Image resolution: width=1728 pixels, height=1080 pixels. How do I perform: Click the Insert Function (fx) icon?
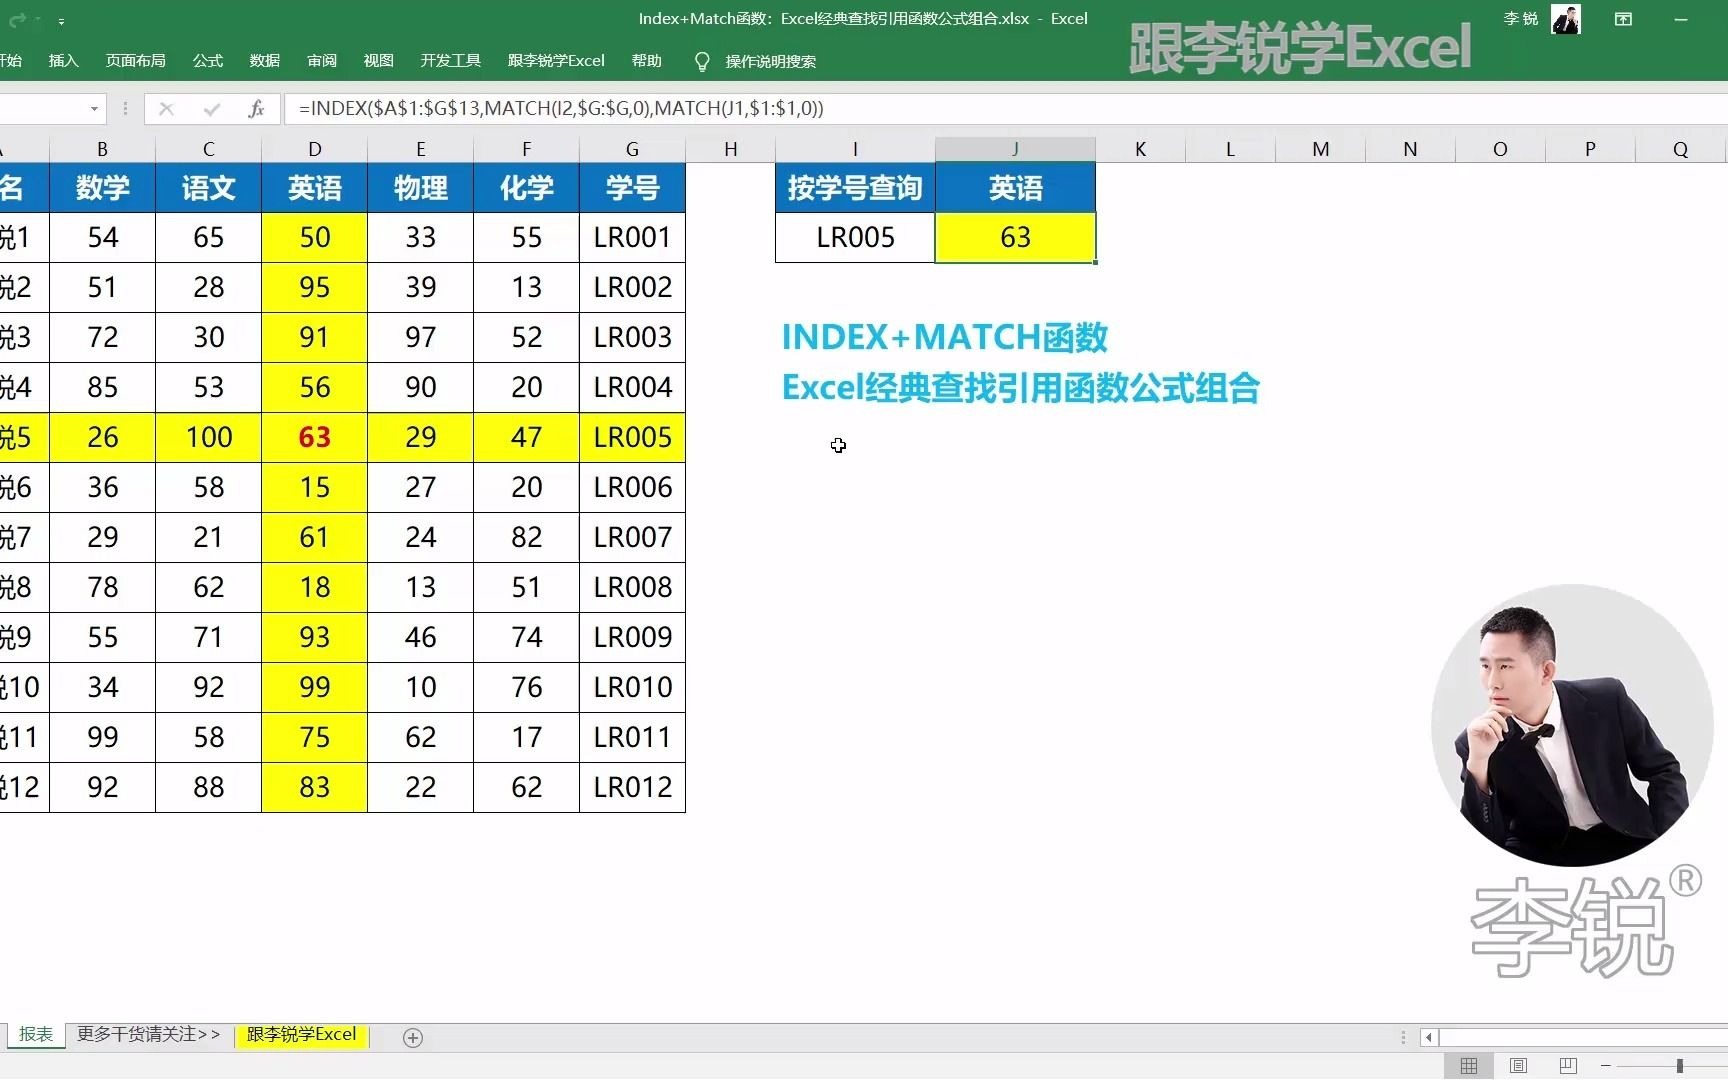coord(256,108)
